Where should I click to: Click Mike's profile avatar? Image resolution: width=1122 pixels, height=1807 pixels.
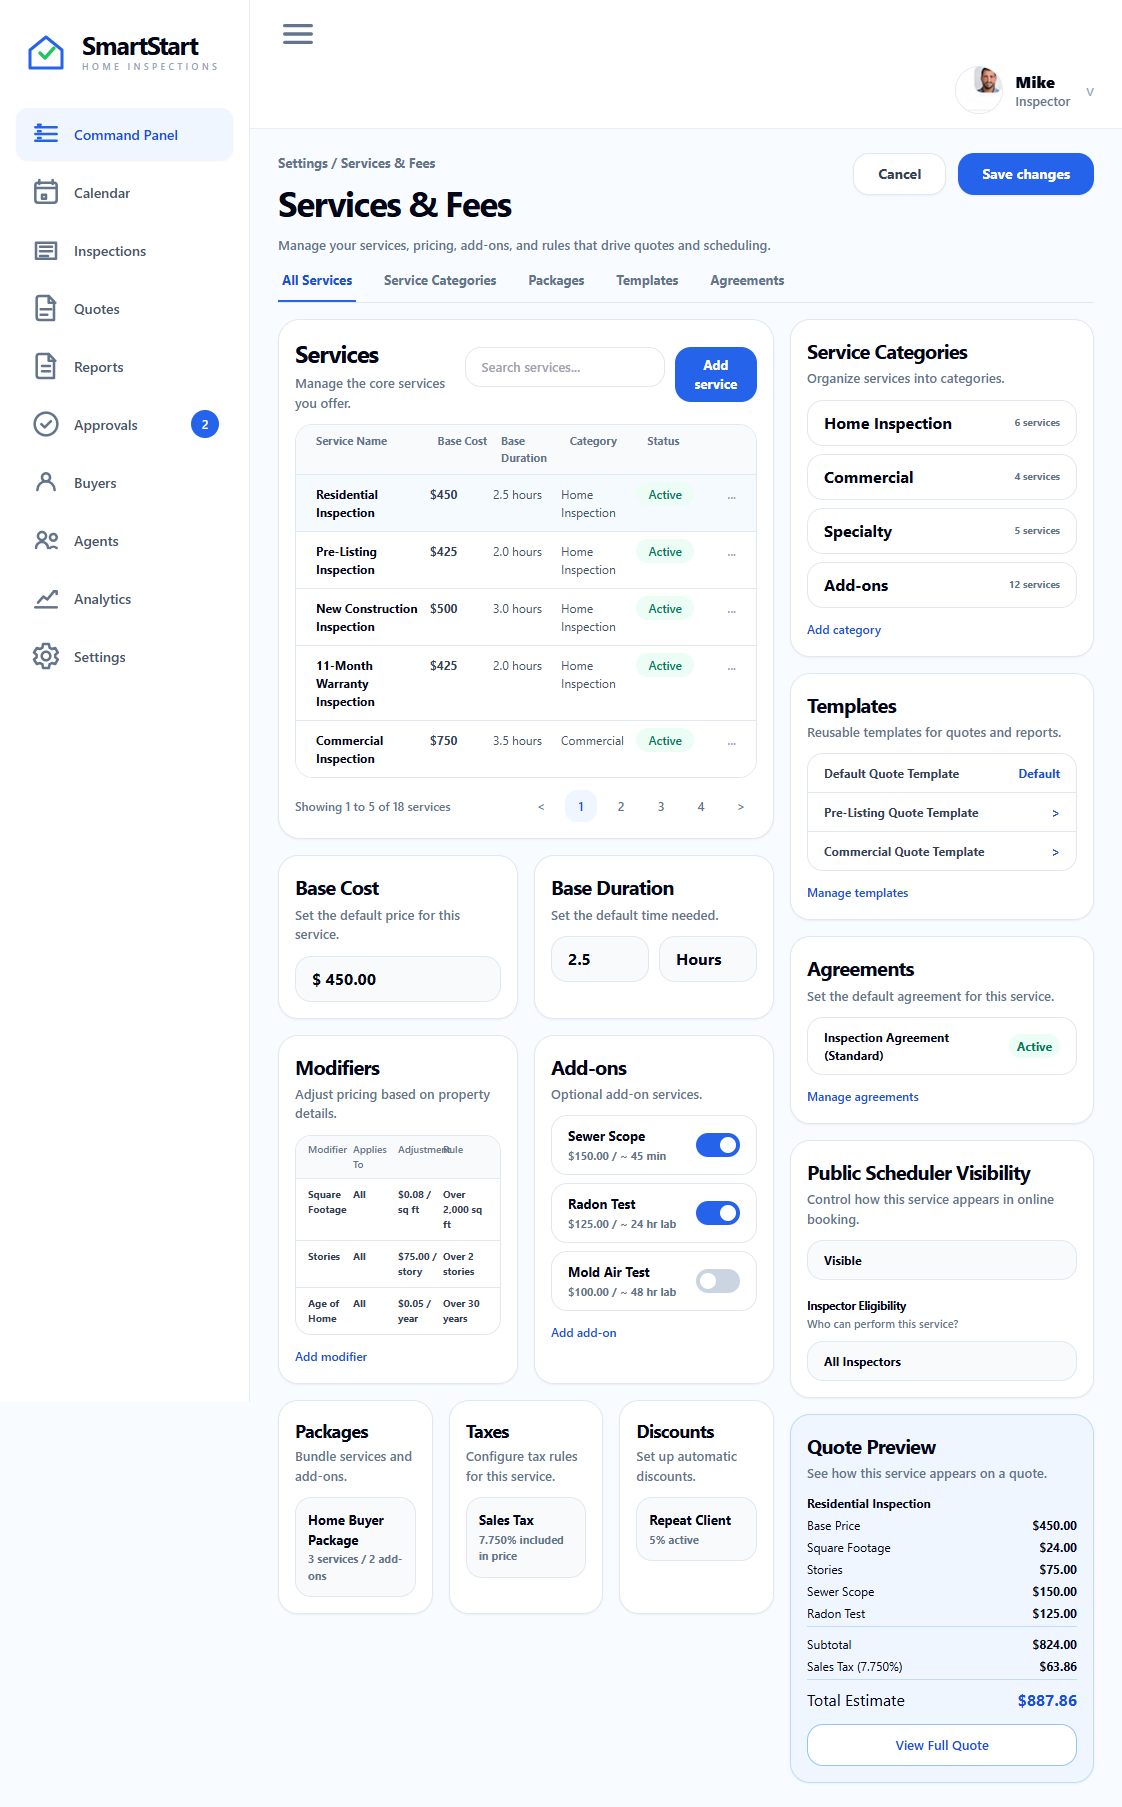pos(980,90)
